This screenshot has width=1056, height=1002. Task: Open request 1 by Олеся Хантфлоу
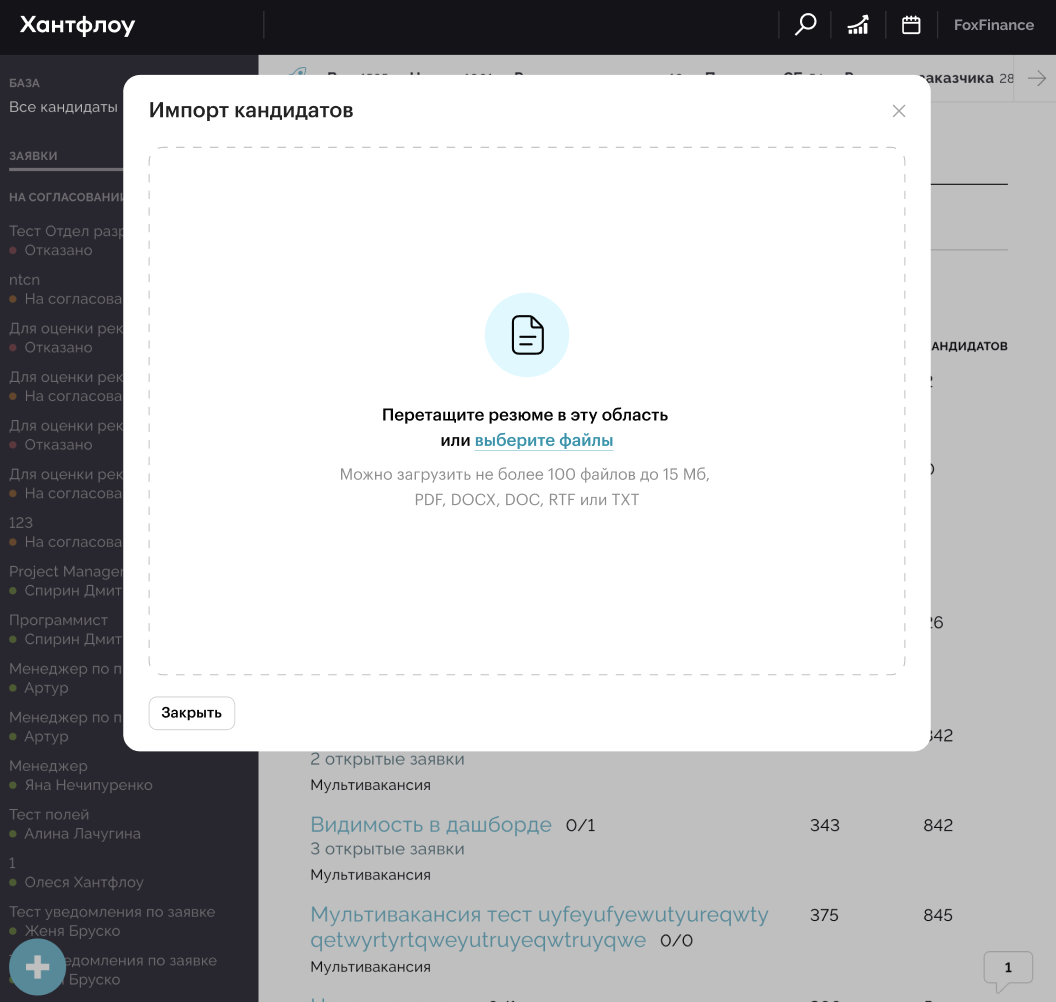tap(76, 872)
